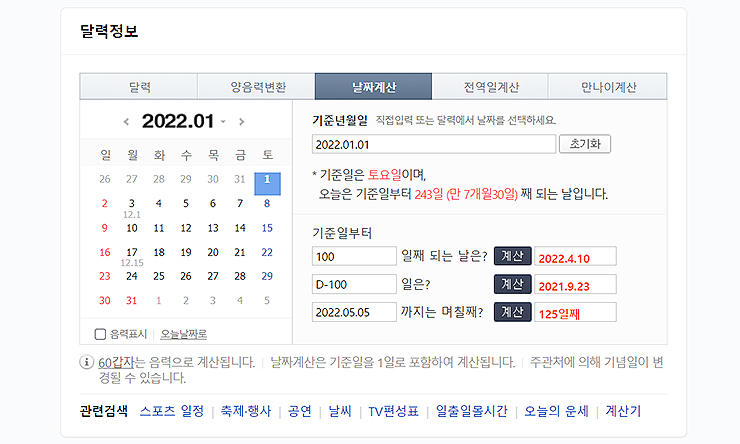Viewport: 740px width, 444px height.
Task: Open the 2022.01 month dropdown arrow
Action: point(223,122)
